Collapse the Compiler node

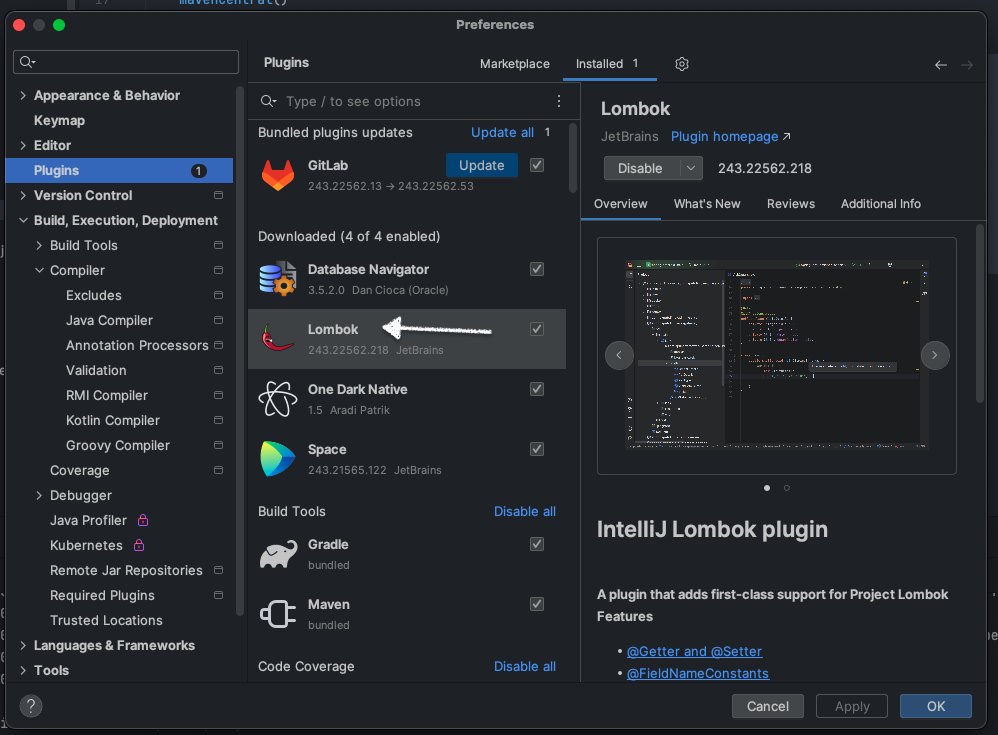(39, 270)
